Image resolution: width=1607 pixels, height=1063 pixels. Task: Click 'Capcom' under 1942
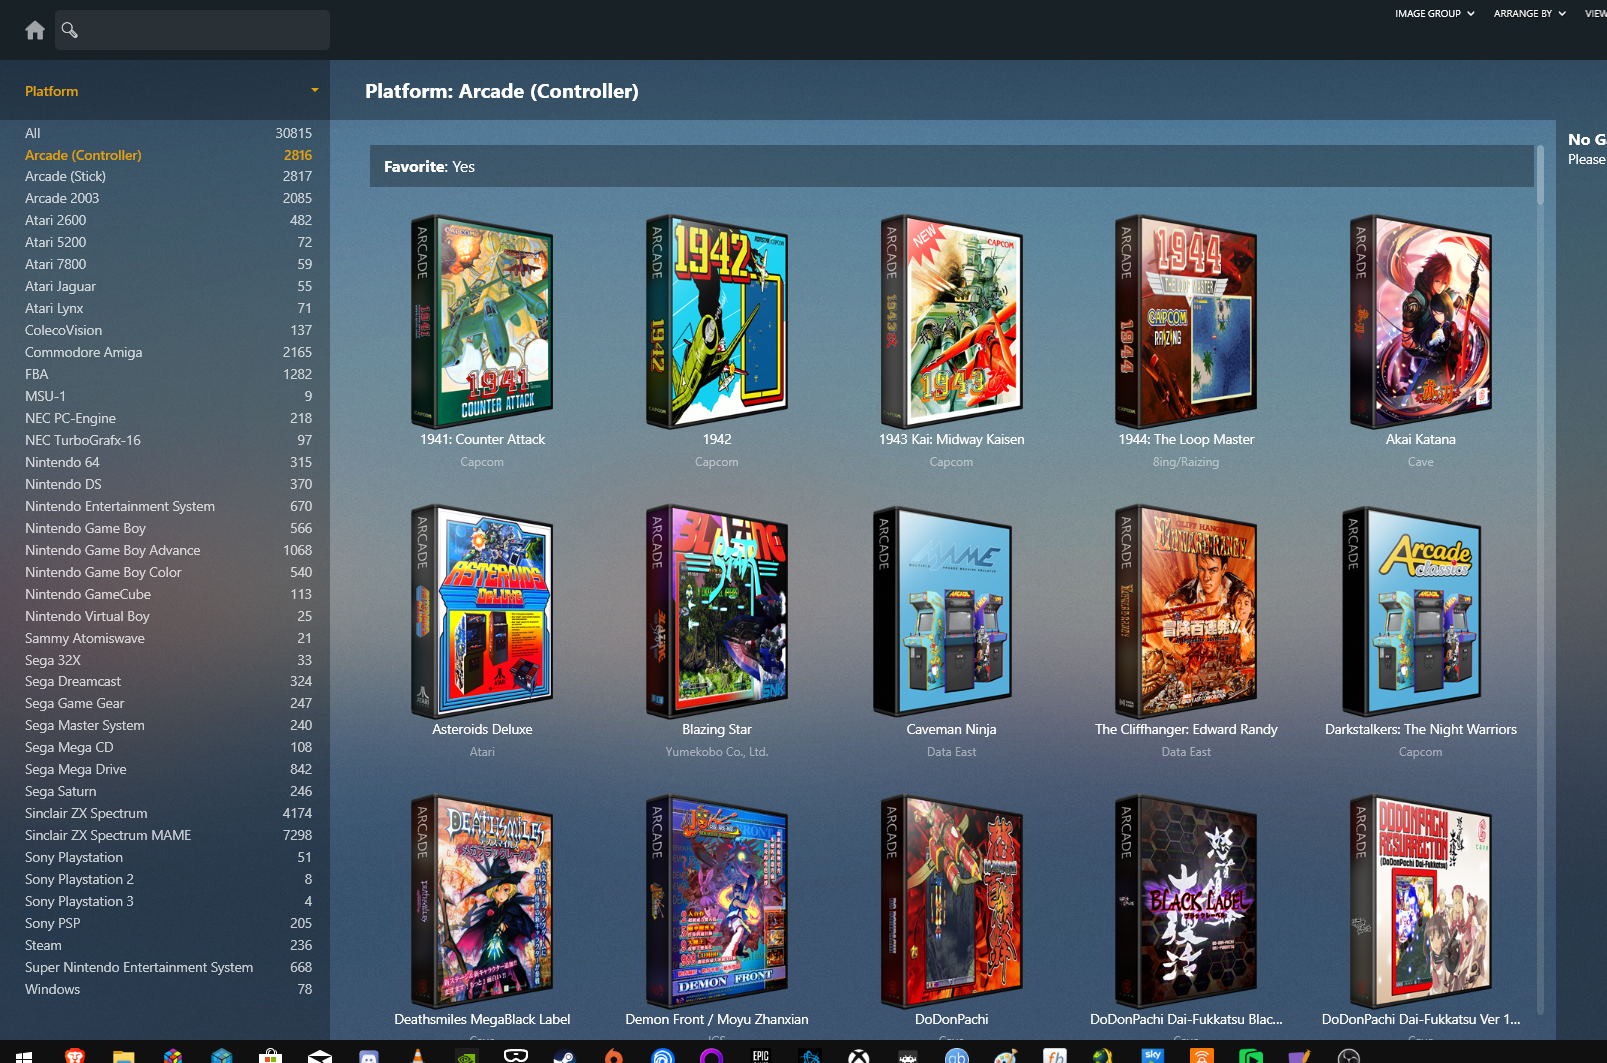[x=717, y=462]
